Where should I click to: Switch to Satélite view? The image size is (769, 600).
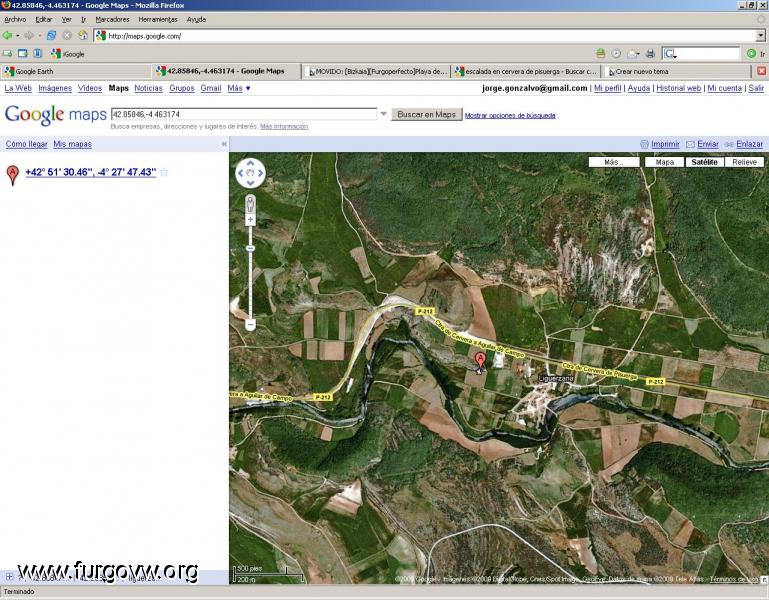pyautogui.click(x=704, y=162)
